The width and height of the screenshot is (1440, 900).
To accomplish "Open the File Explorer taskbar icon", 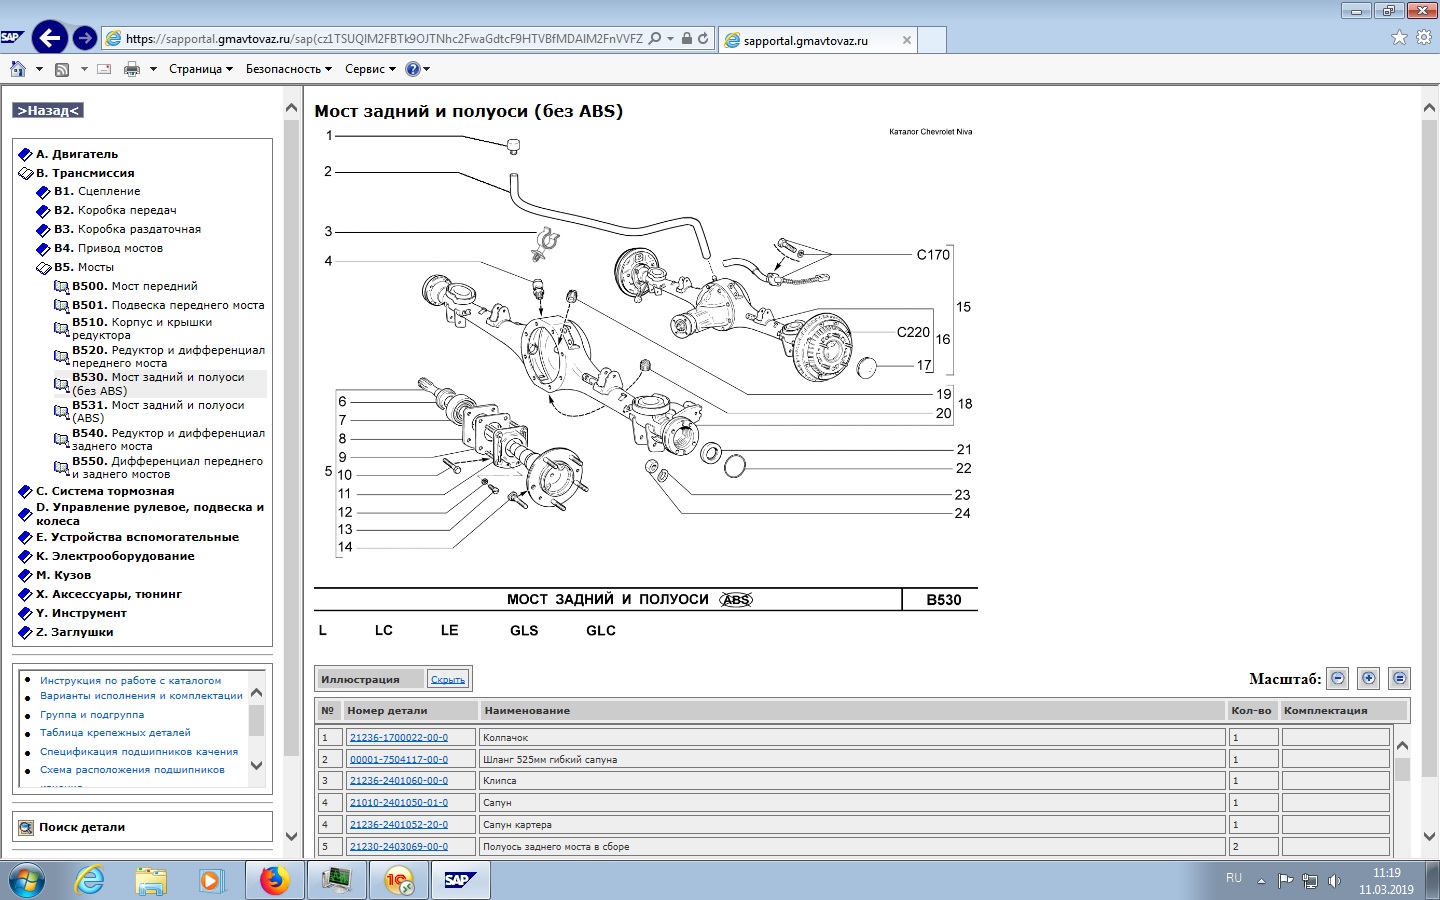I will (x=151, y=880).
